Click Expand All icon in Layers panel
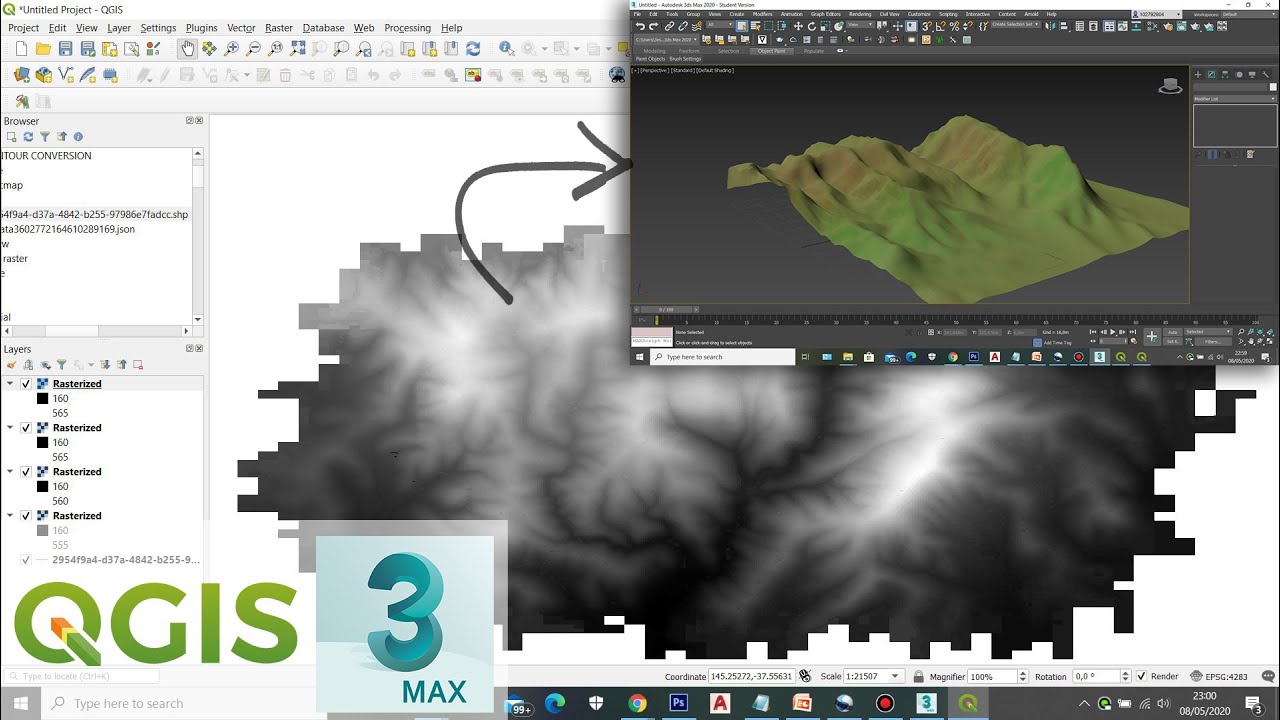 click(105, 365)
